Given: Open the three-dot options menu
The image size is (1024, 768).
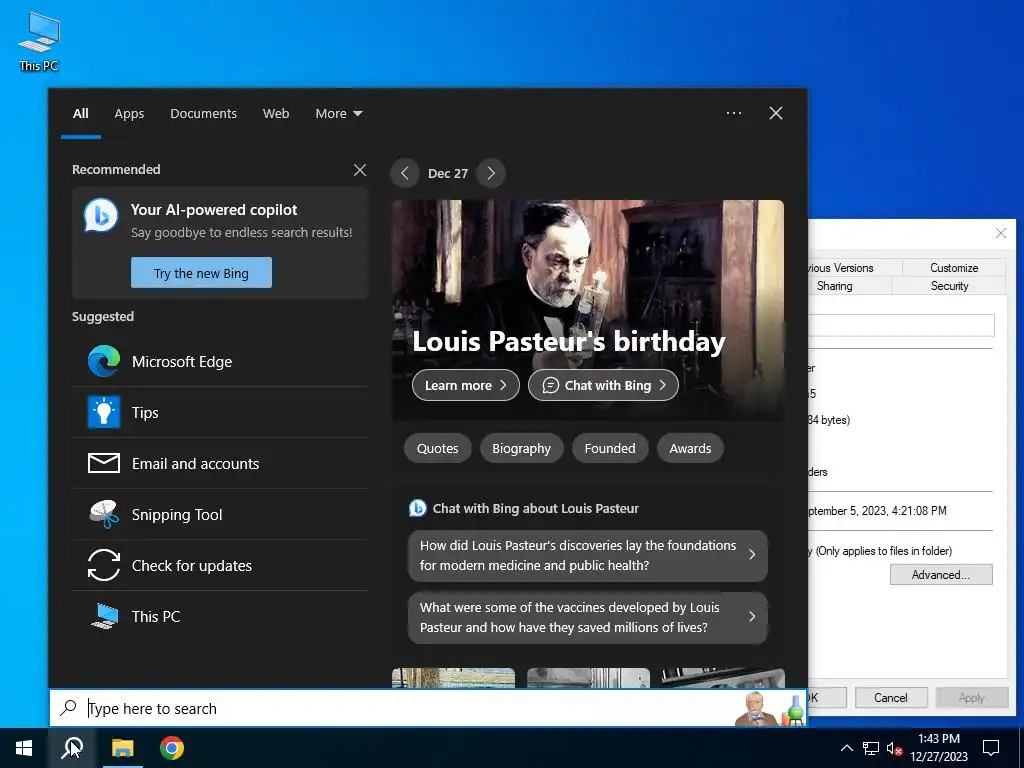Looking at the screenshot, I should pos(733,113).
